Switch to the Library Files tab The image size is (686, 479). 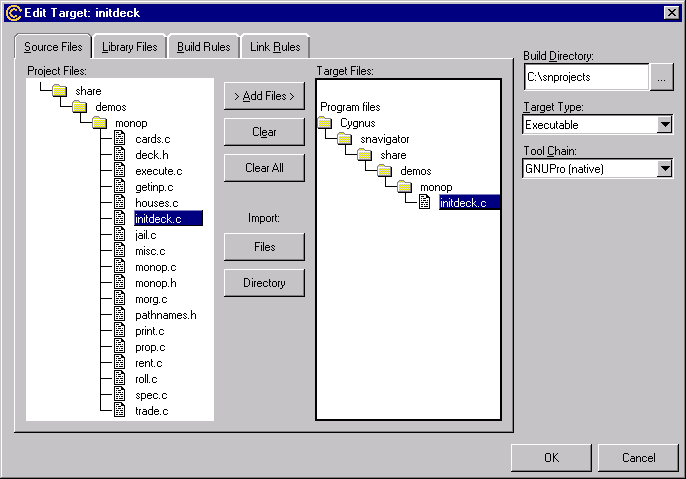[x=129, y=47]
